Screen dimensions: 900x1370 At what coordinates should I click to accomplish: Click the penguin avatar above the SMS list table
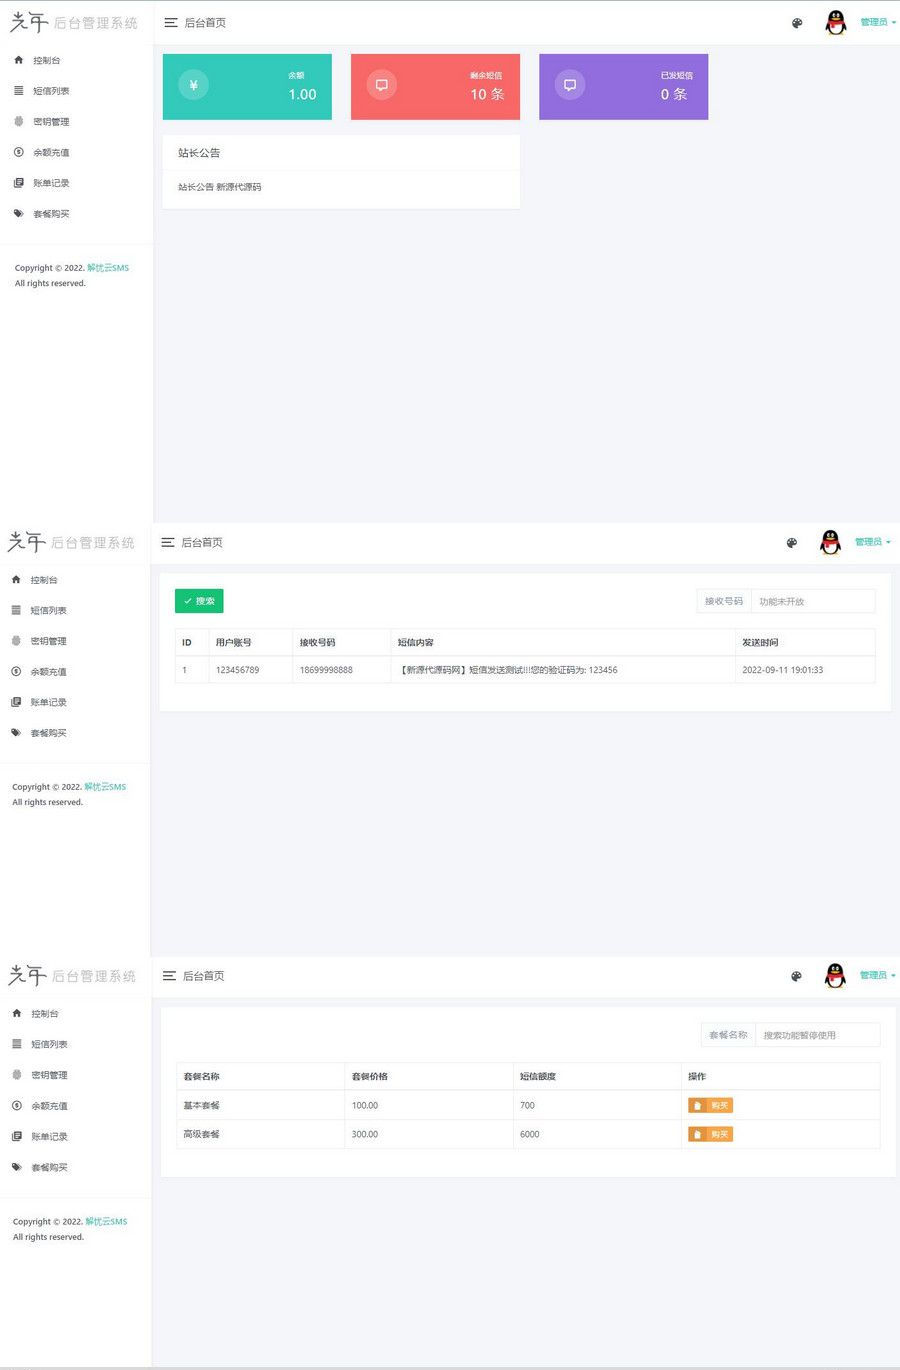click(830, 542)
